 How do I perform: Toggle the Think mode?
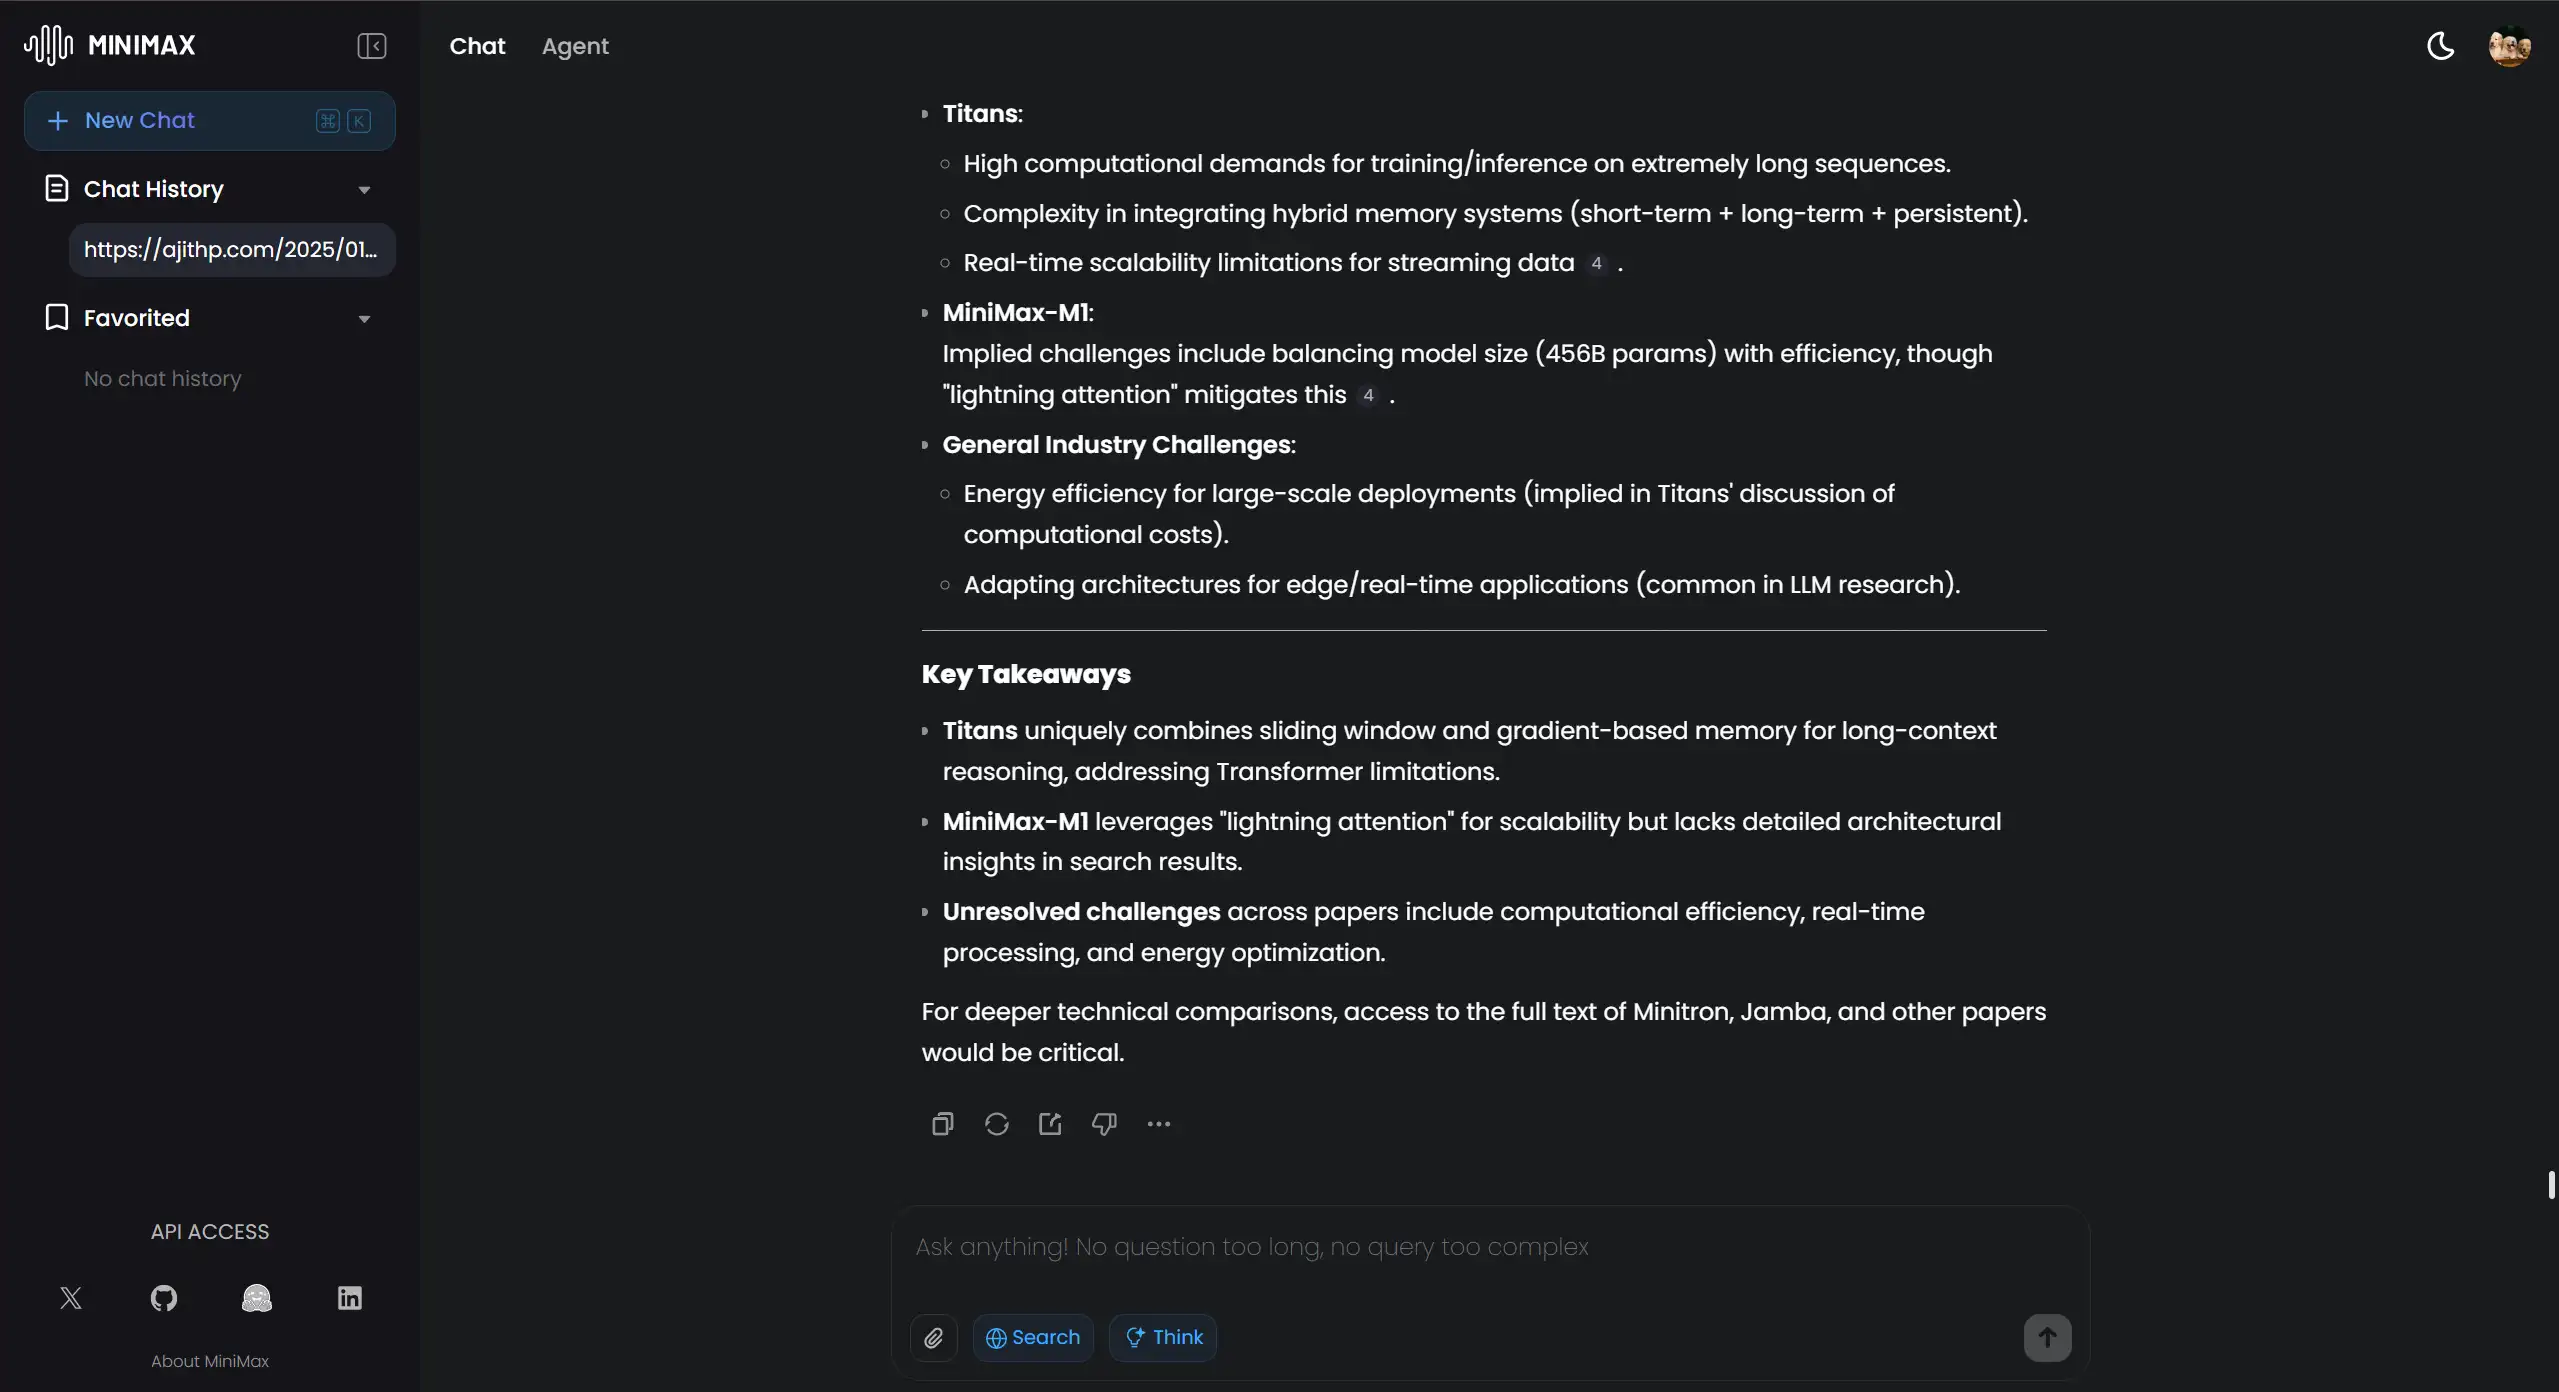(x=1163, y=1337)
